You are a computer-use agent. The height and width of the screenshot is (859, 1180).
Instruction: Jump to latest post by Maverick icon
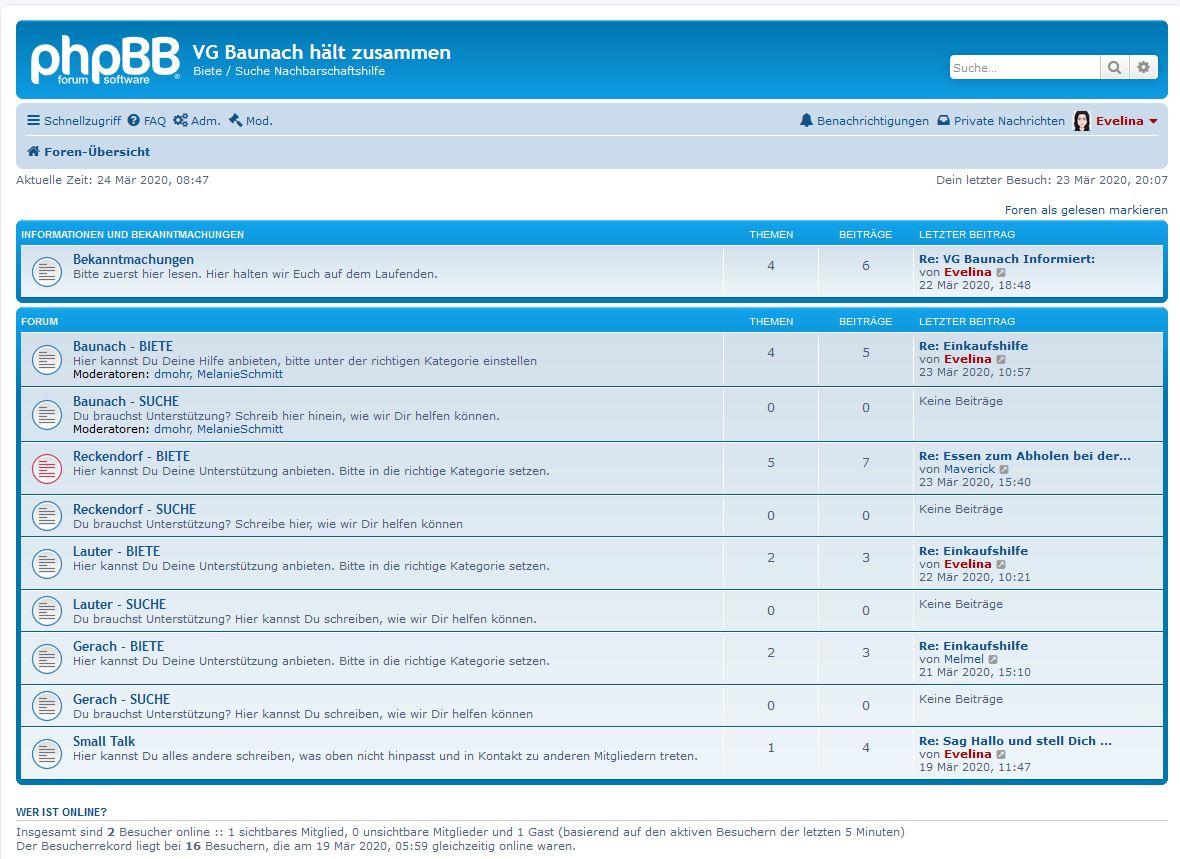pos(1005,469)
